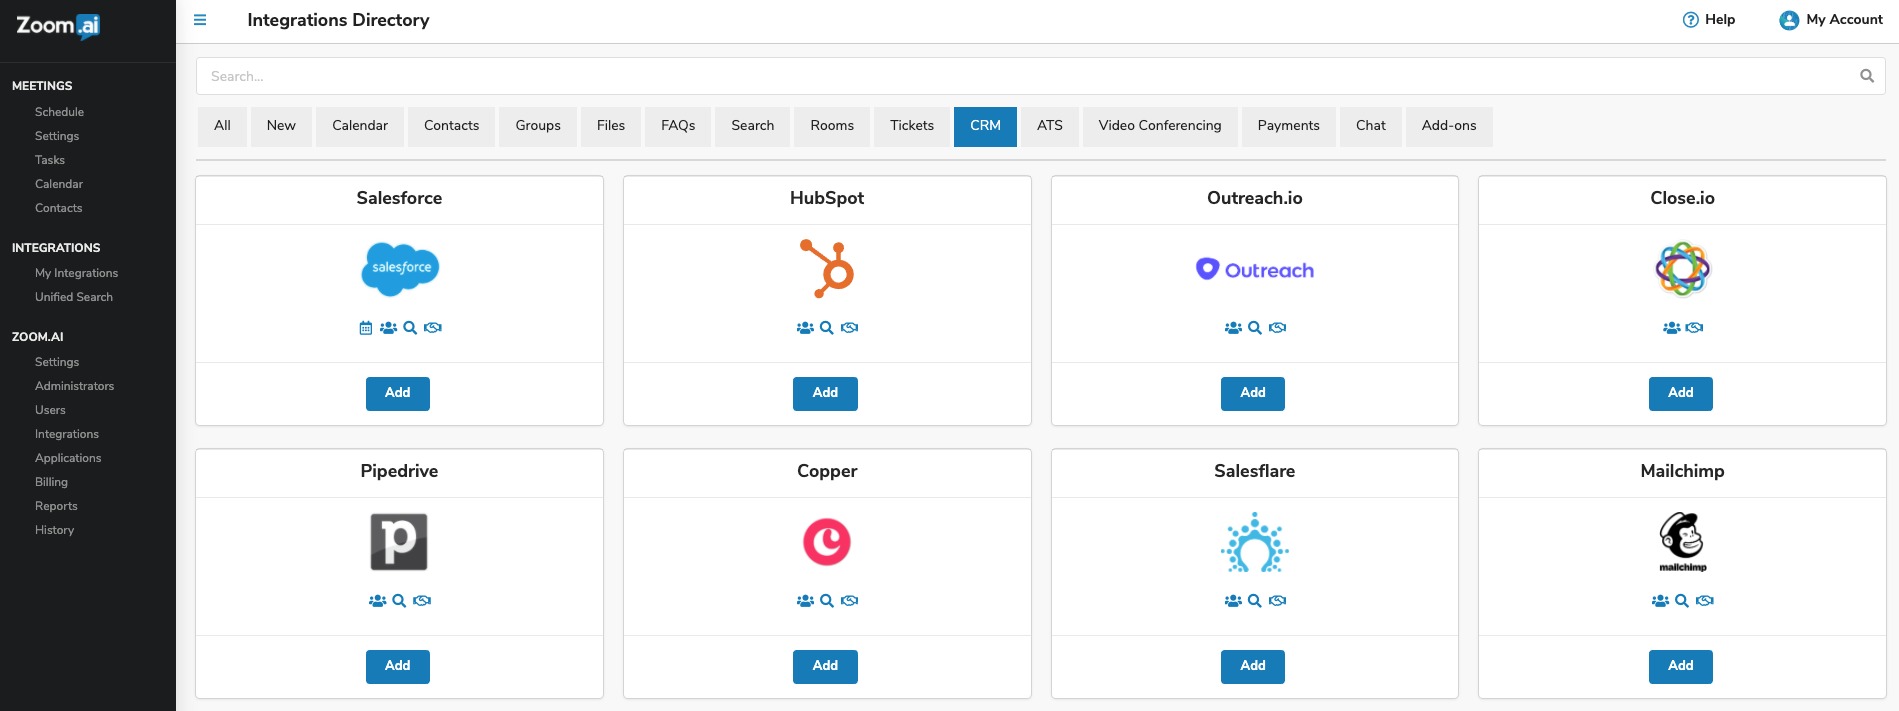Focus the integrations search field
Screen dimensions: 1899x711
[1020, 76]
